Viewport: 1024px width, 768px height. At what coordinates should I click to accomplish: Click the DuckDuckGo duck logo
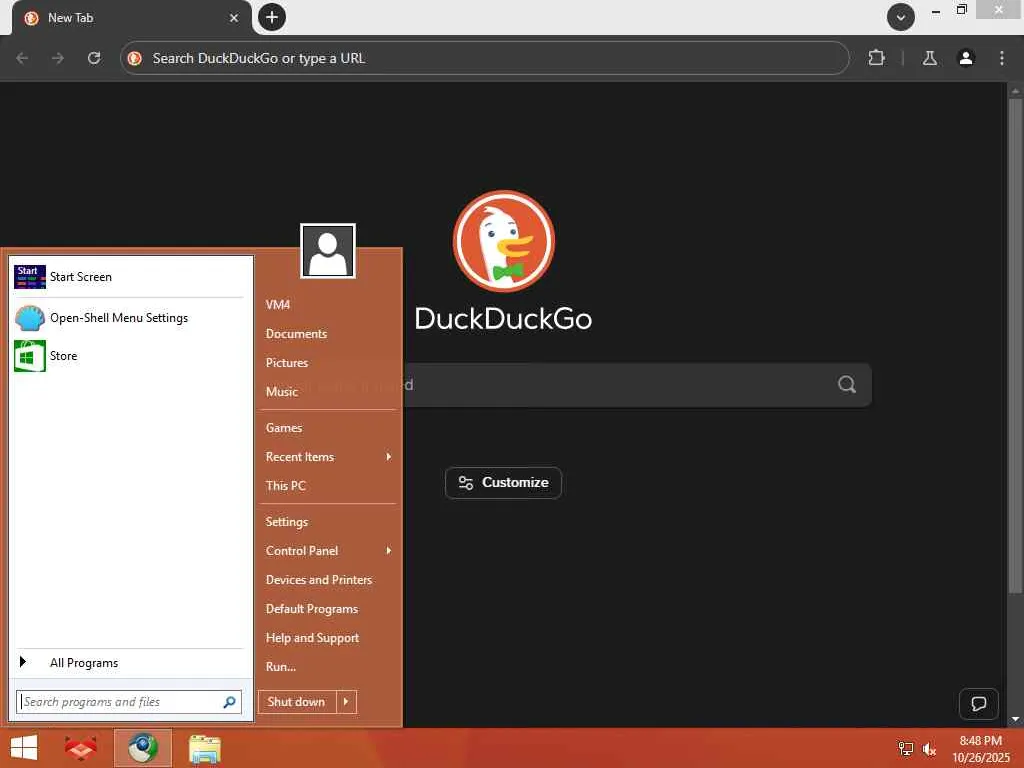coord(504,242)
